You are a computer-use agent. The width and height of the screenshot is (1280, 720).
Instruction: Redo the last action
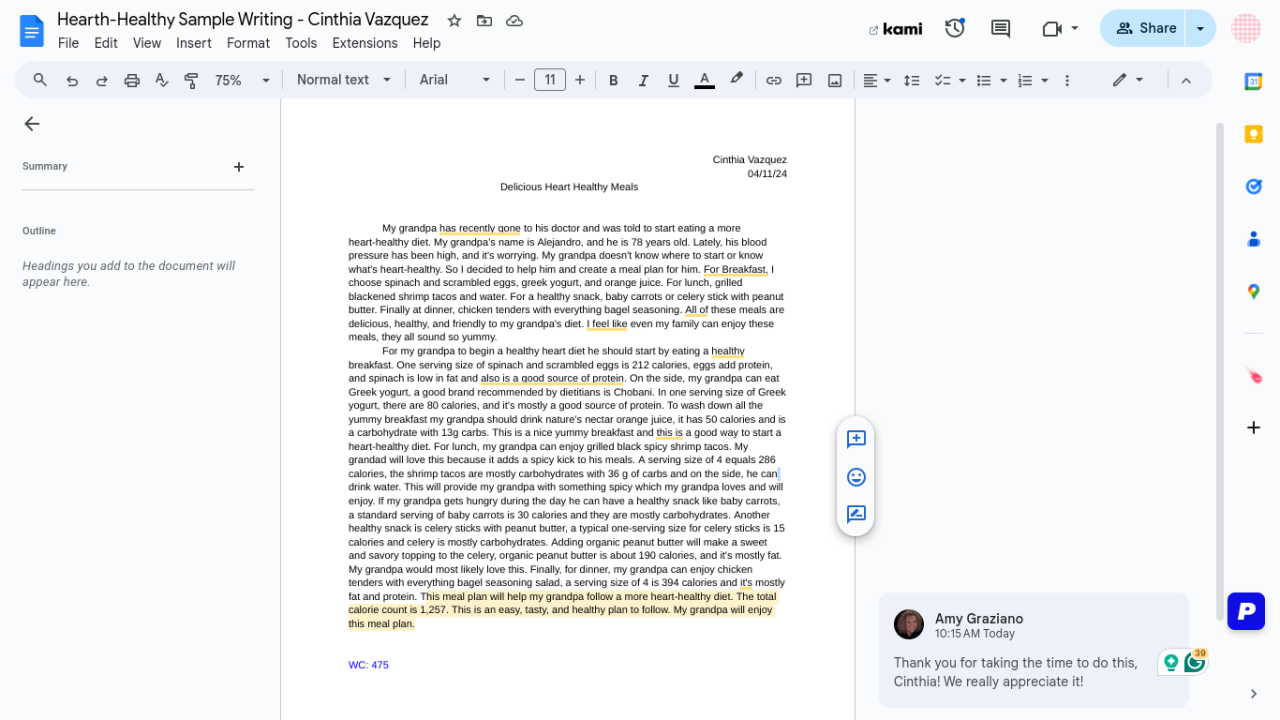(101, 80)
